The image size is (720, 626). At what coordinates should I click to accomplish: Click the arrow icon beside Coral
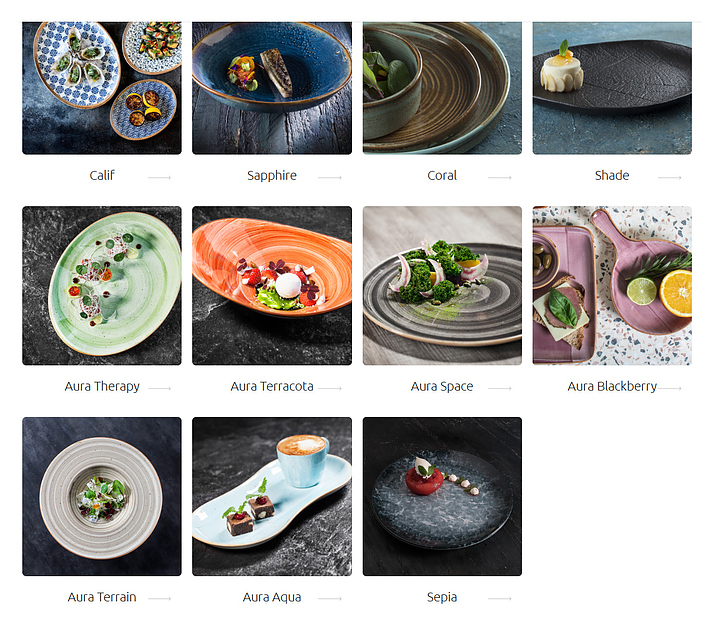click(x=500, y=177)
